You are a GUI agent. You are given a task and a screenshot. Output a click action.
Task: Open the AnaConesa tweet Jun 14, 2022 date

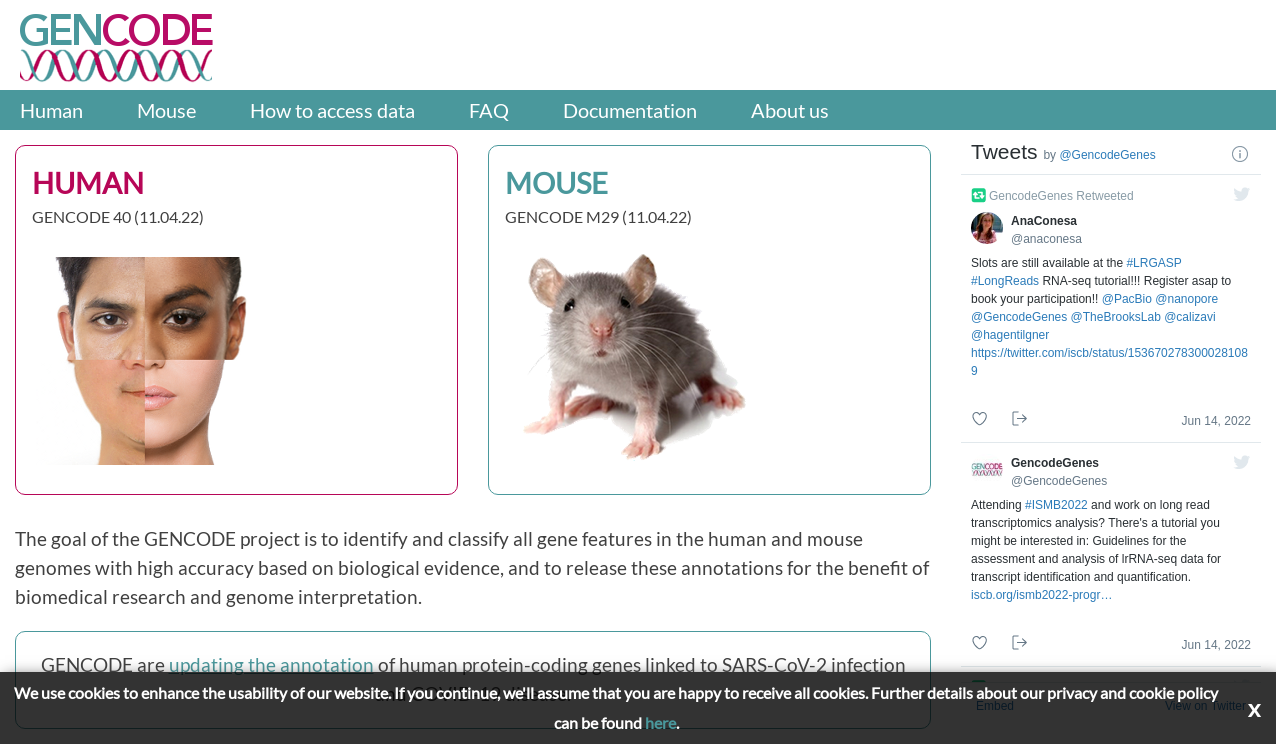pyautogui.click(x=1216, y=421)
